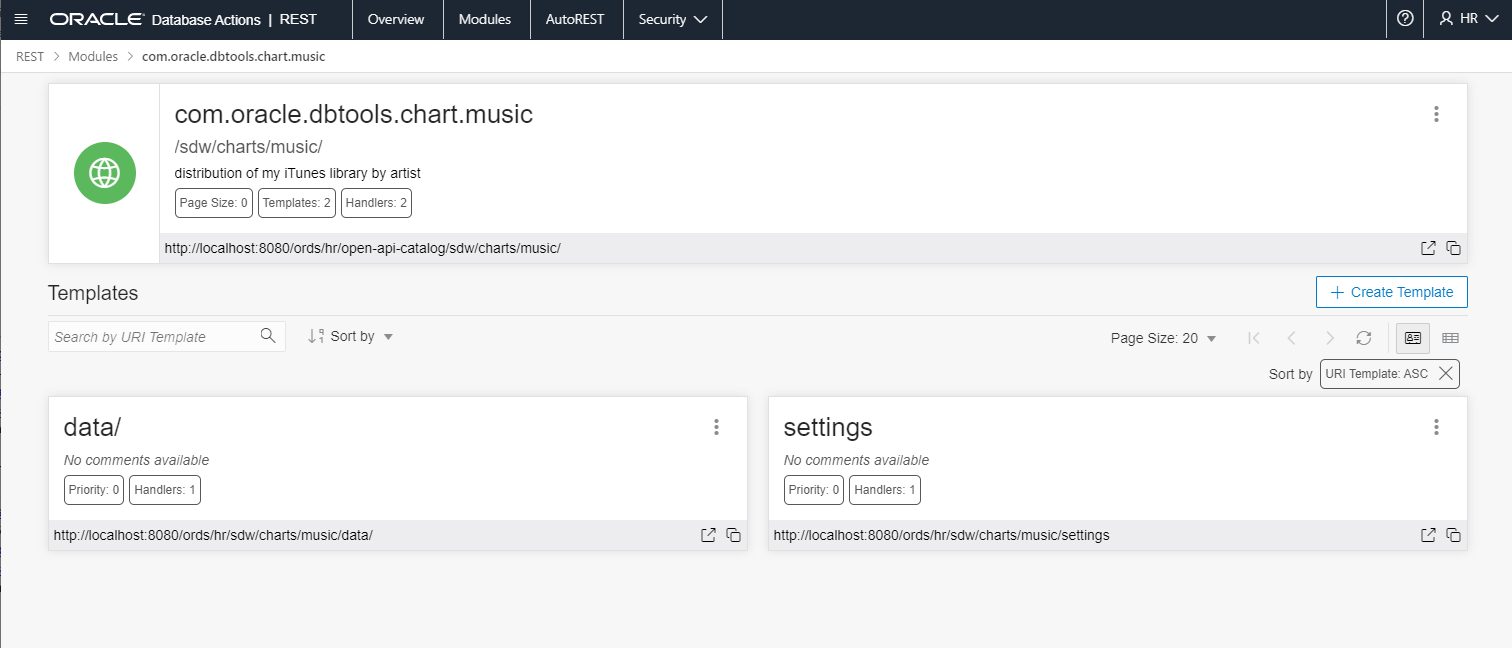
Task: Click the settings template URL text
Action: (942, 535)
